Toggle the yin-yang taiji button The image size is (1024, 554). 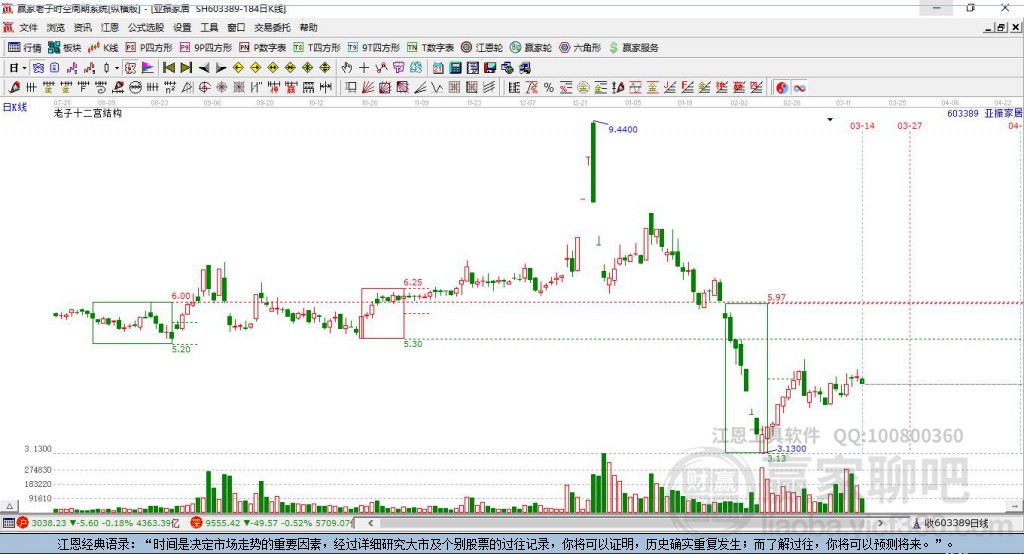[x=782, y=88]
